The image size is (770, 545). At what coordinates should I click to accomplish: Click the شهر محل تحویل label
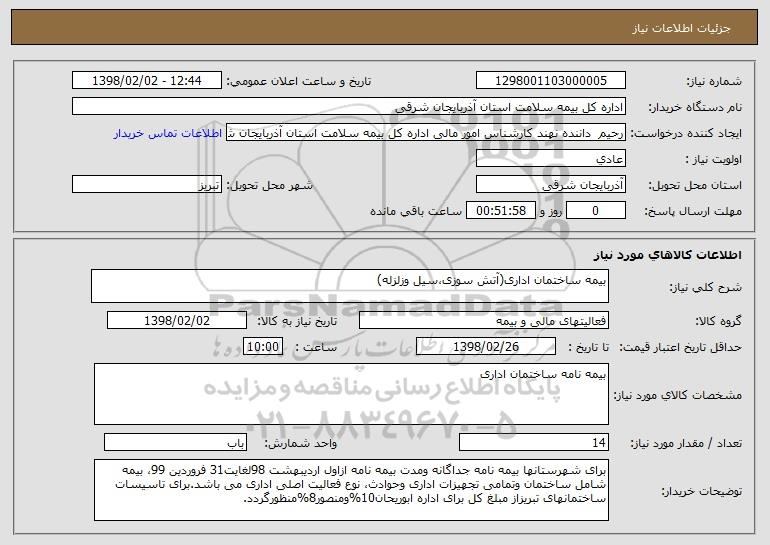point(269,185)
